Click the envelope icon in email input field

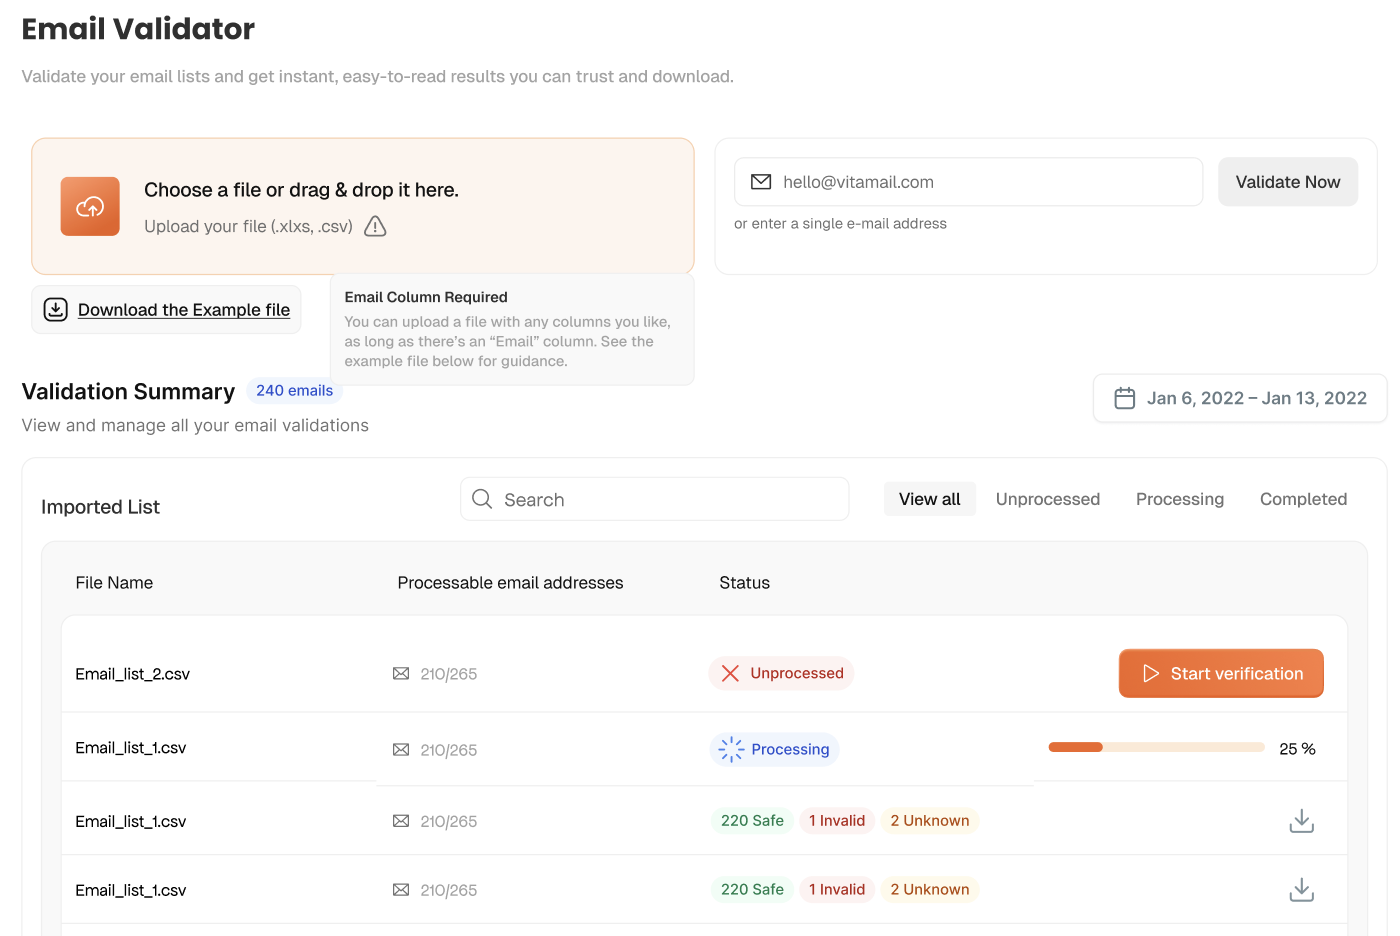762,181
